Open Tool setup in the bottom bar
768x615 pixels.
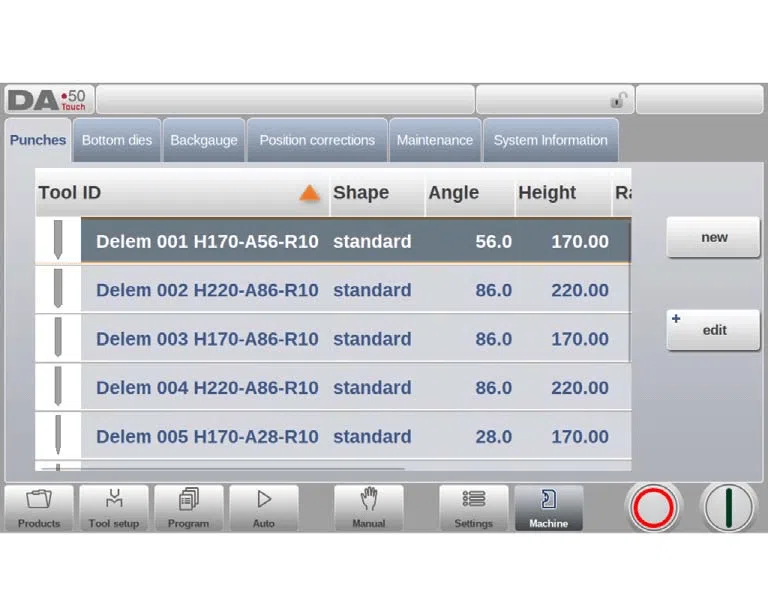(114, 508)
